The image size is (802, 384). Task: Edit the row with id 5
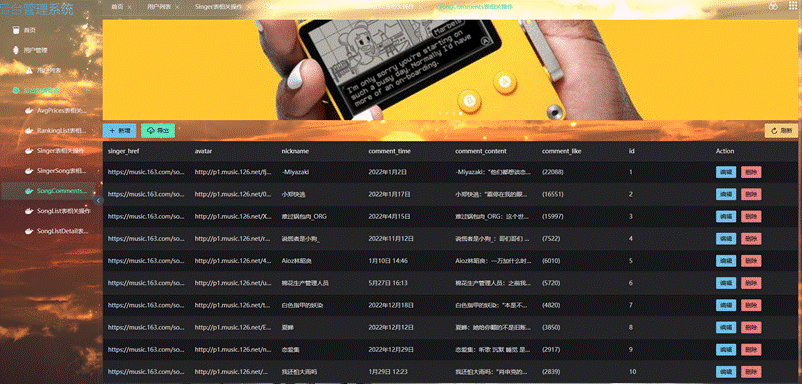coord(726,261)
